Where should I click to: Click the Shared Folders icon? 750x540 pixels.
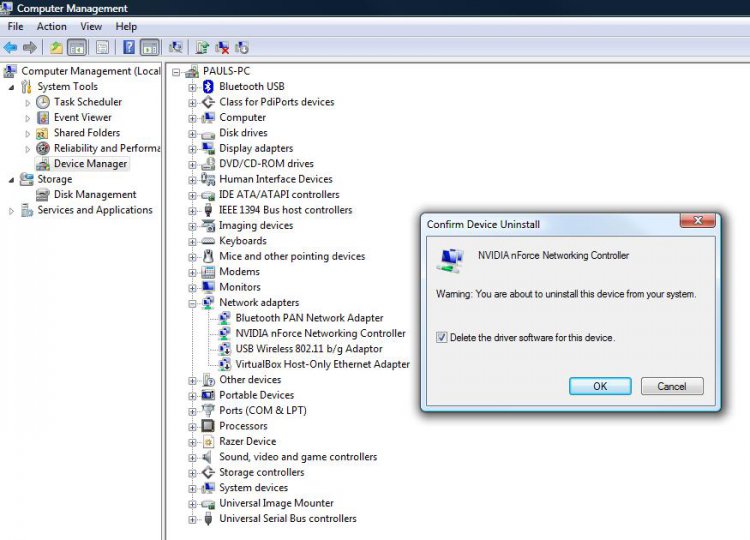[x=42, y=133]
